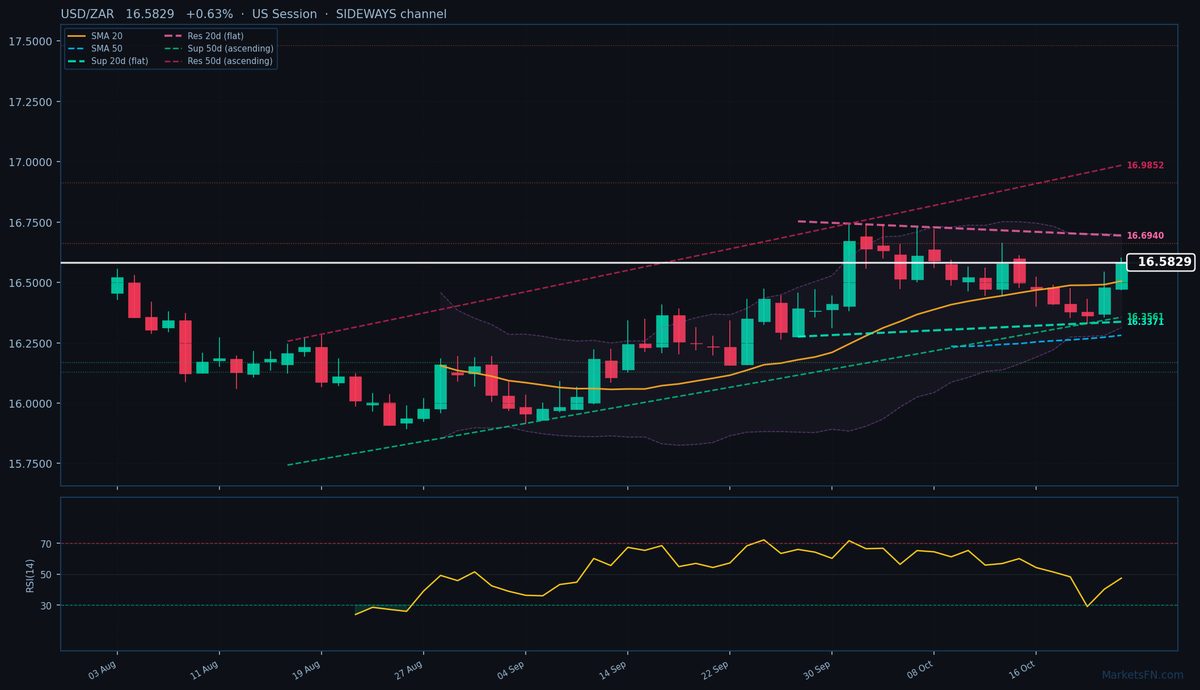1200x690 pixels.
Task: Click the '27 Aug' date label
Action: [x=409, y=669]
